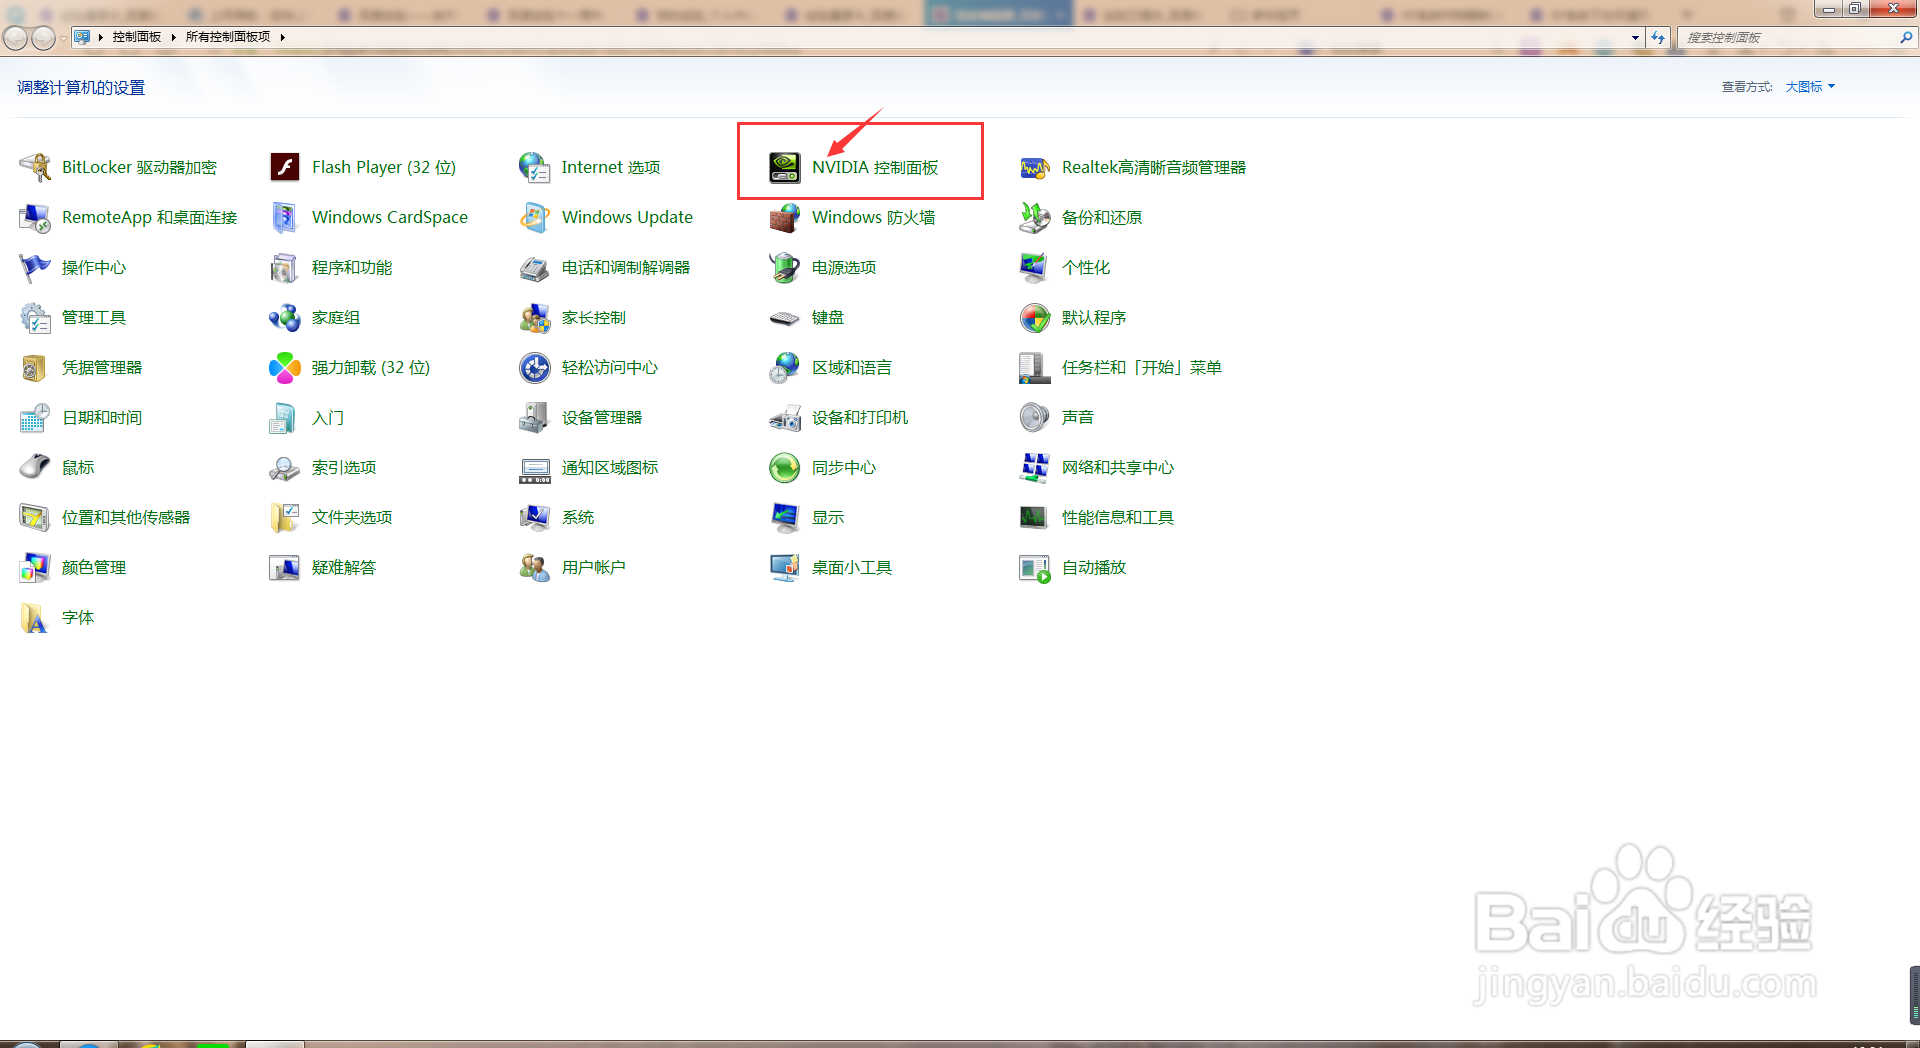This screenshot has width=1920, height=1048.
Task: Click the Flash Player (32 位) icon
Action: pos(285,167)
